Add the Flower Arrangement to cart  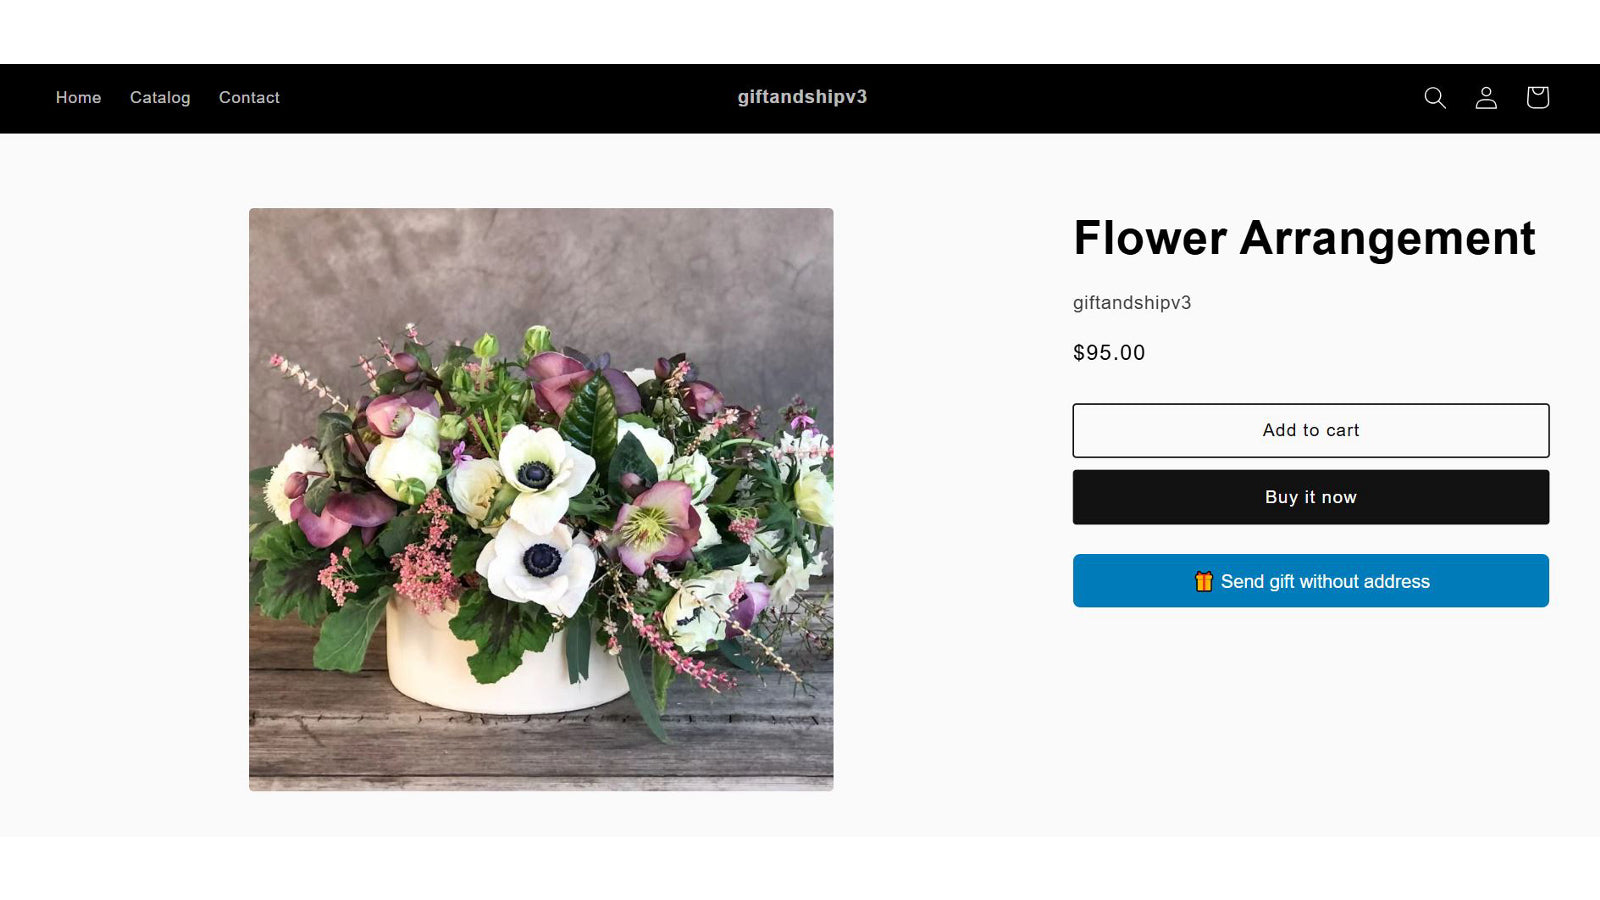1310,430
